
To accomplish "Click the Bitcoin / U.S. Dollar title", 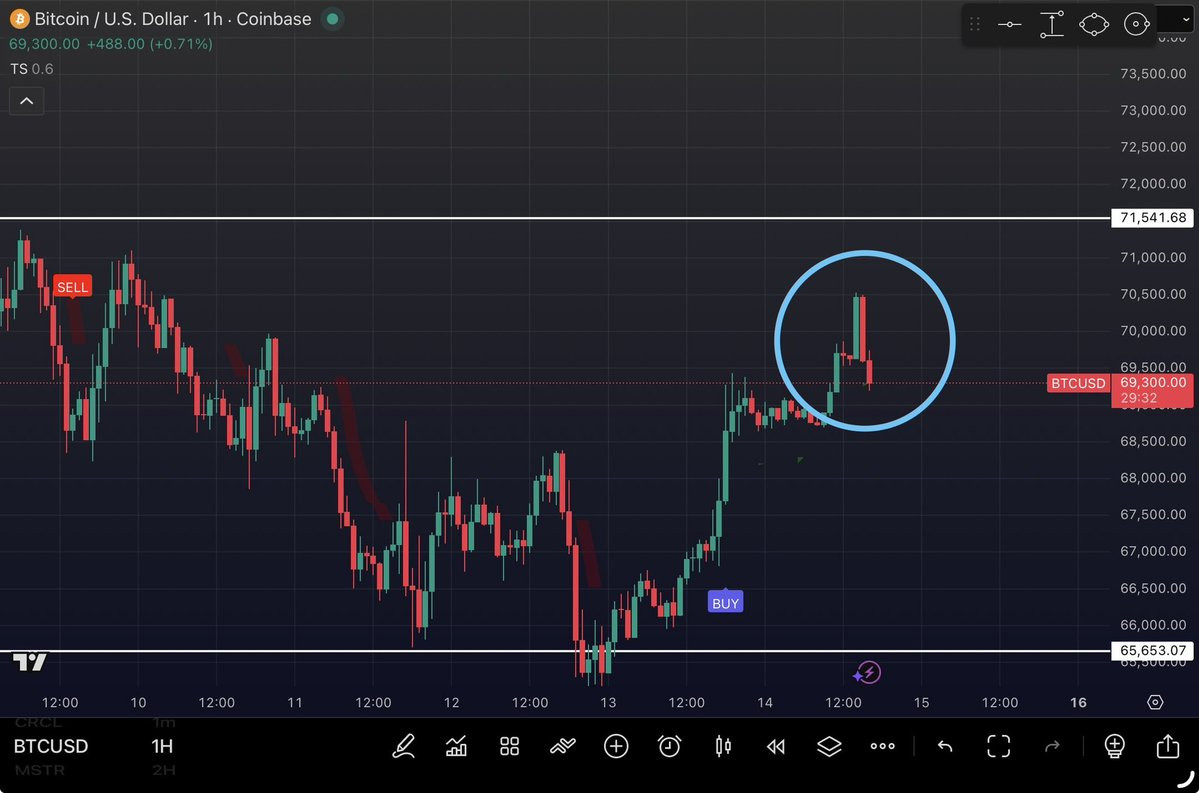I will [x=111, y=18].
